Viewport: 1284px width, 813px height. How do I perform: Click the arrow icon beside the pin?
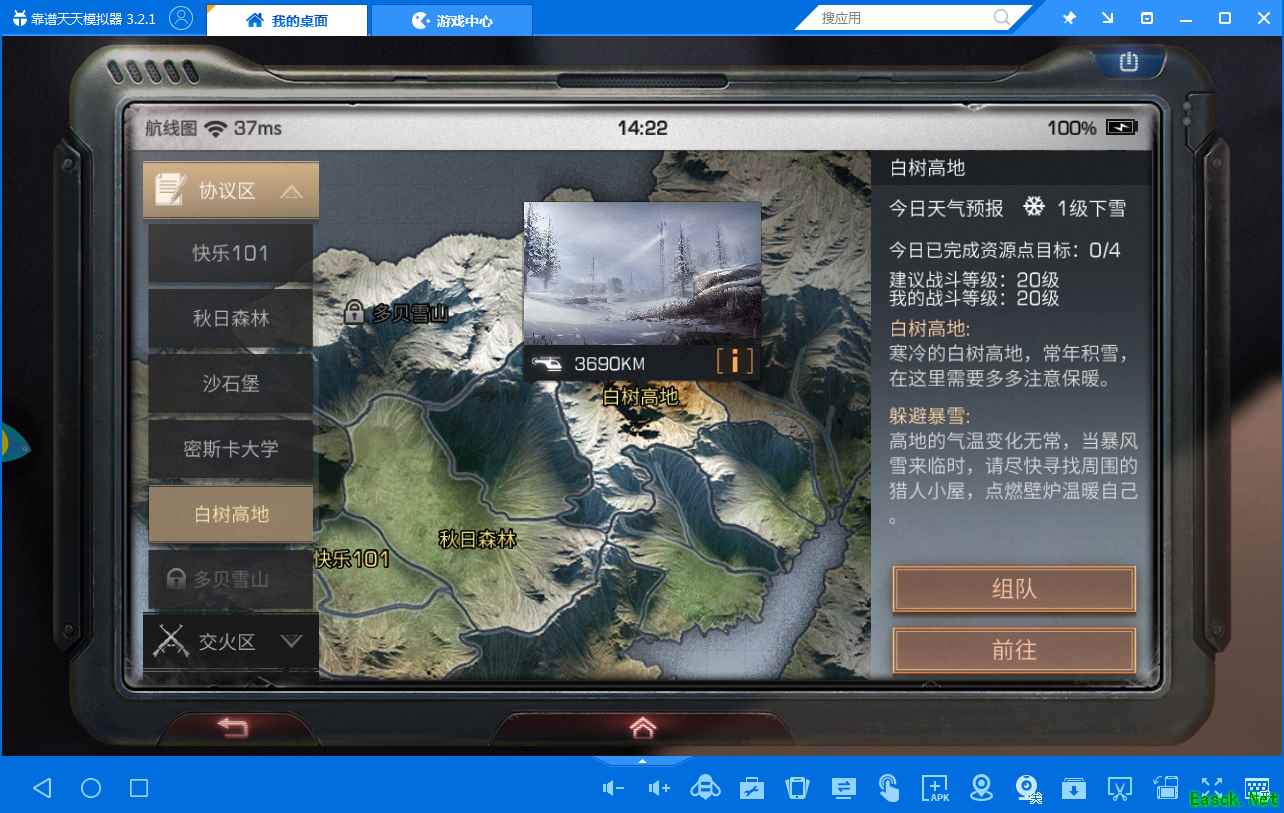[x=1108, y=18]
